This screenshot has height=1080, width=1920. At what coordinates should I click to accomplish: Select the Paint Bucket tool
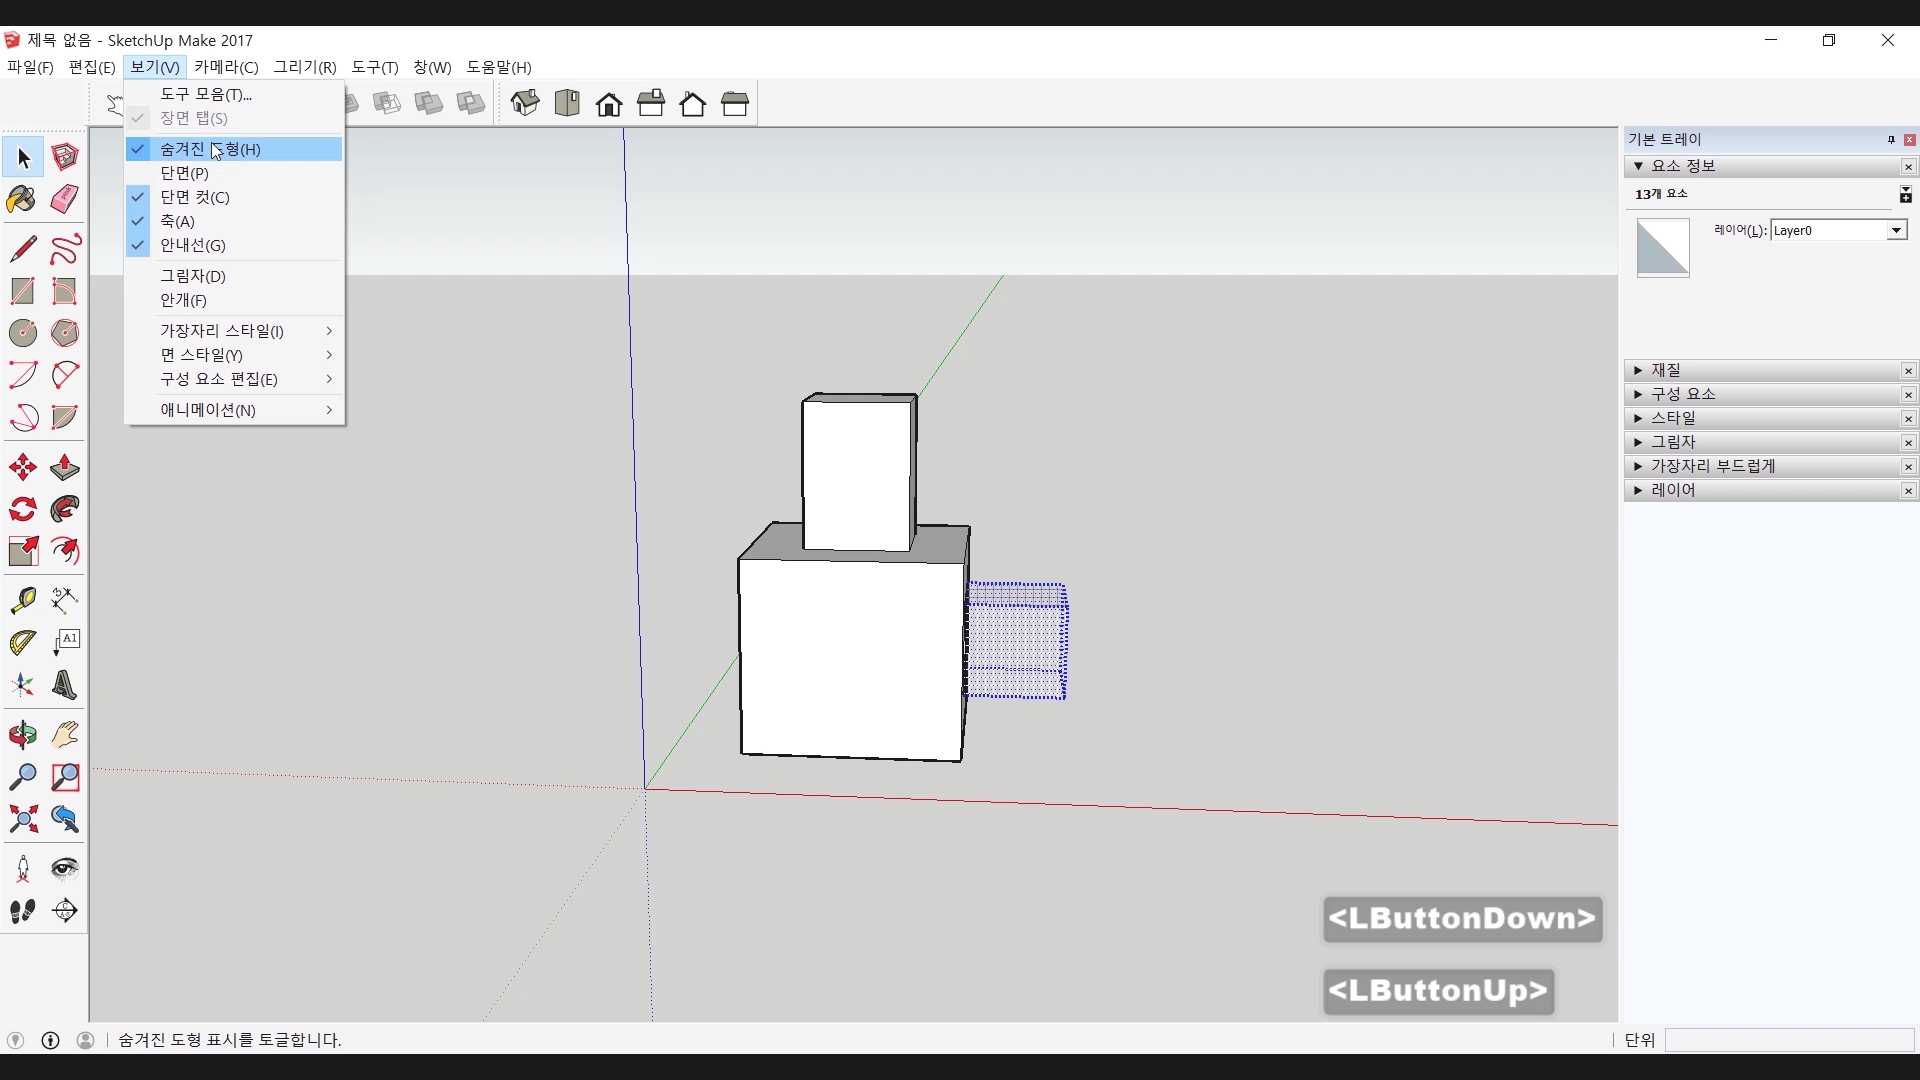point(22,199)
